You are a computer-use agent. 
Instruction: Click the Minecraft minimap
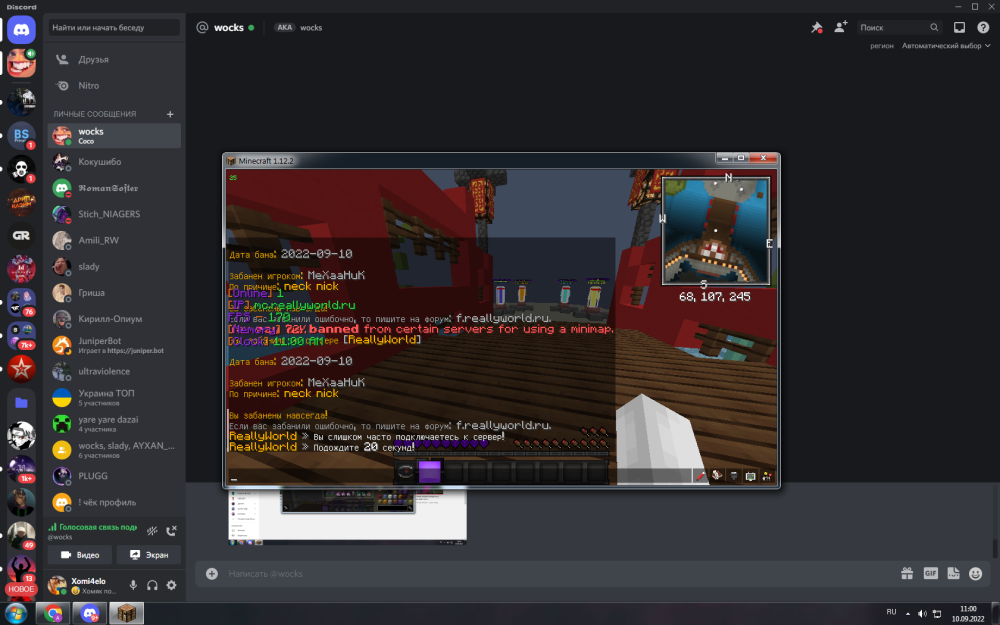point(716,231)
